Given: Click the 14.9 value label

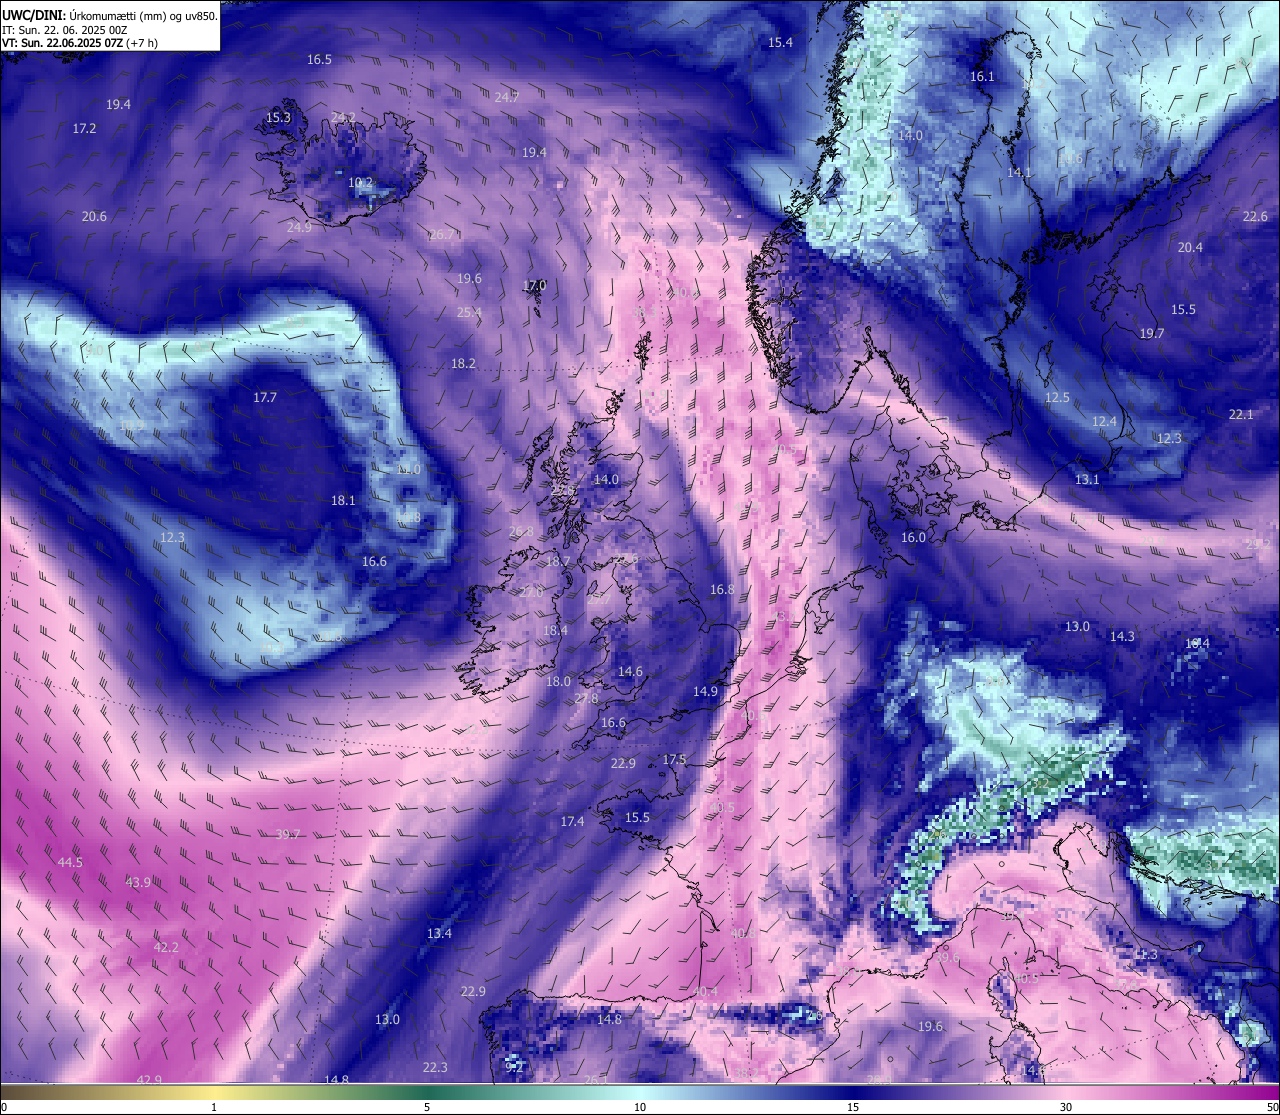Looking at the screenshot, I should [x=705, y=692].
